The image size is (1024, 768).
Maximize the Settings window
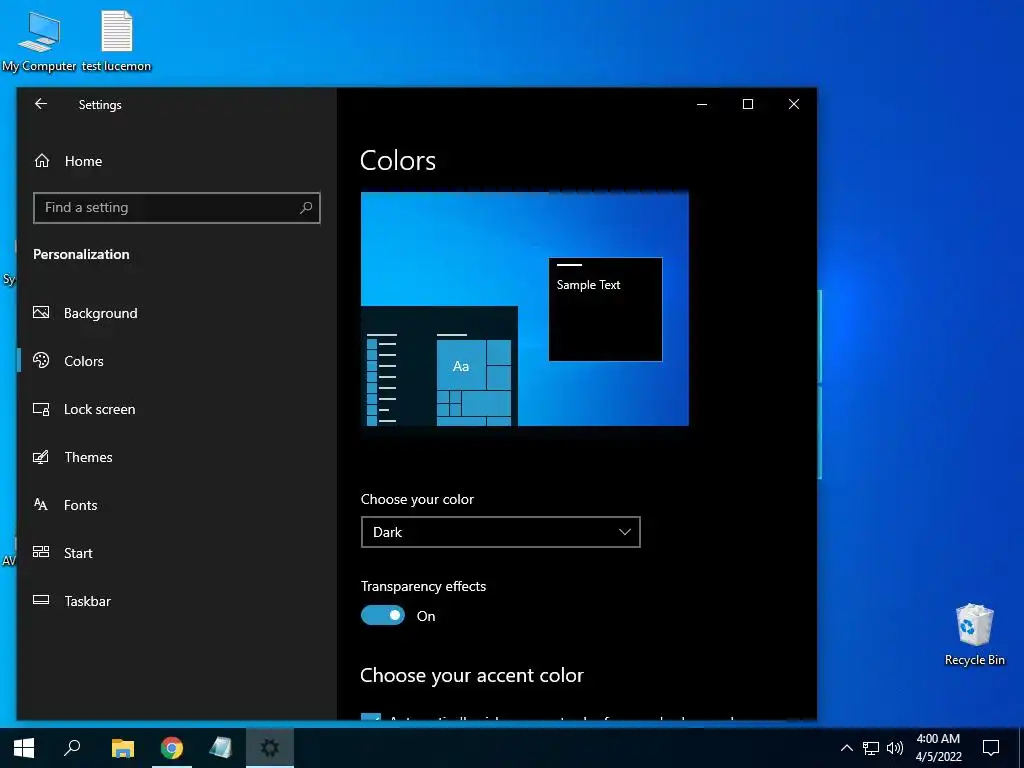748,104
